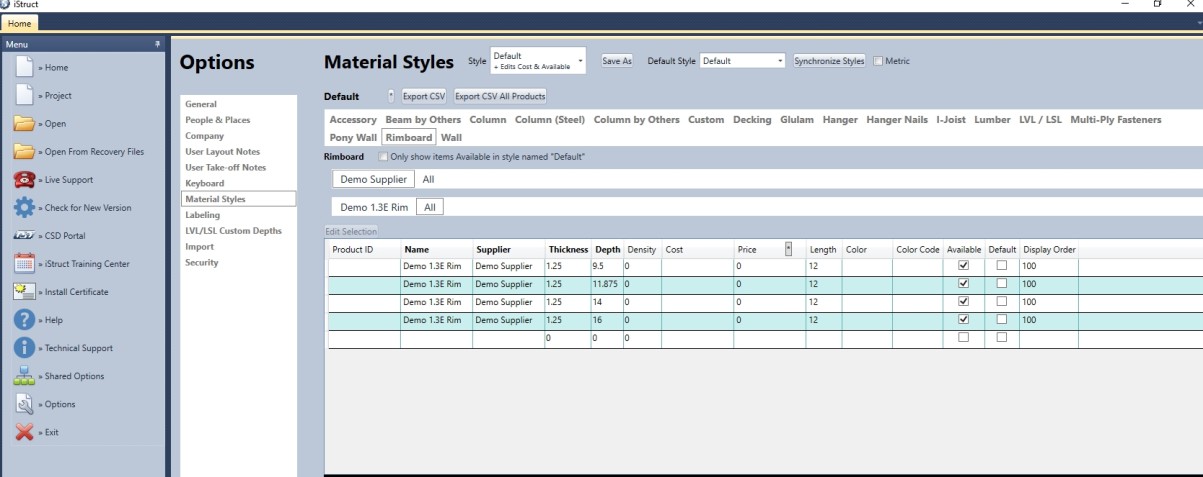This screenshot has width=1203, height=477.
Task: Click the Open From Recovery Files folder icon
Action: point(25,152)
